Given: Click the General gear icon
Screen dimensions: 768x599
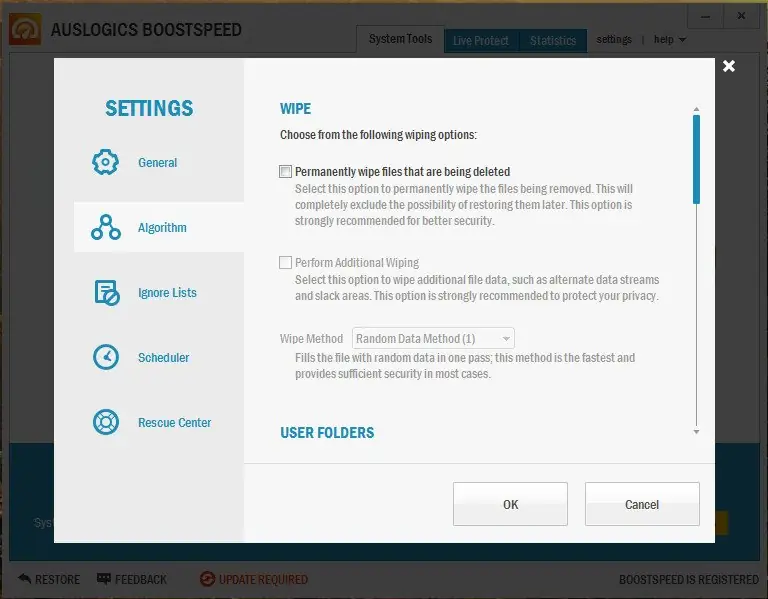Looking at the screenshot, I should (x=105, y=162).
